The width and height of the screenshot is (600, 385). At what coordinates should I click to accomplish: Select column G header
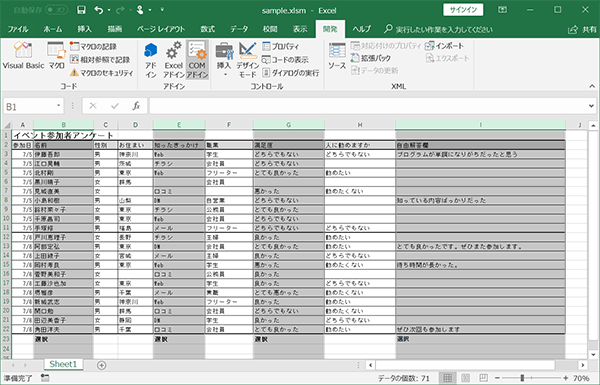[x=289, y=125]
